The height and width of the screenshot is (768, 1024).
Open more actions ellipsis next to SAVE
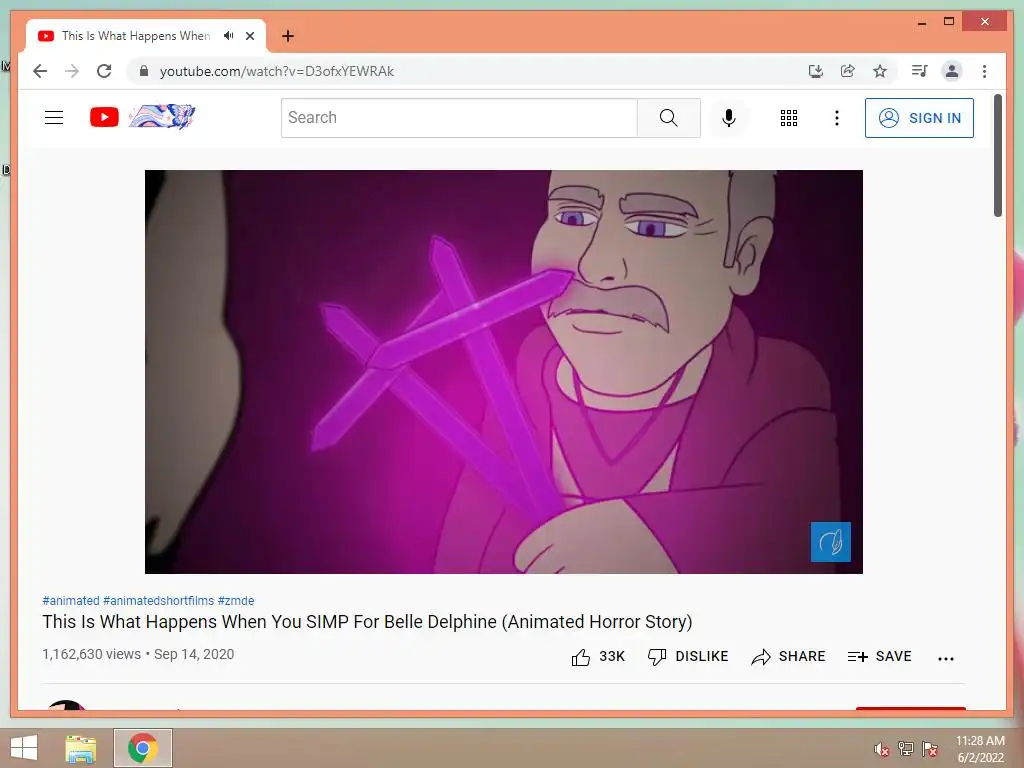click(946, 658)
